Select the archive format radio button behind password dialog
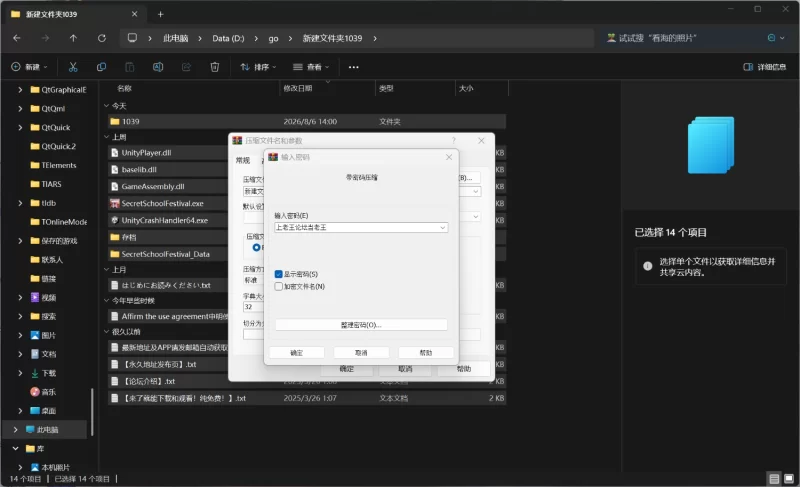The image size is (800, 487). tap(256, 247)
